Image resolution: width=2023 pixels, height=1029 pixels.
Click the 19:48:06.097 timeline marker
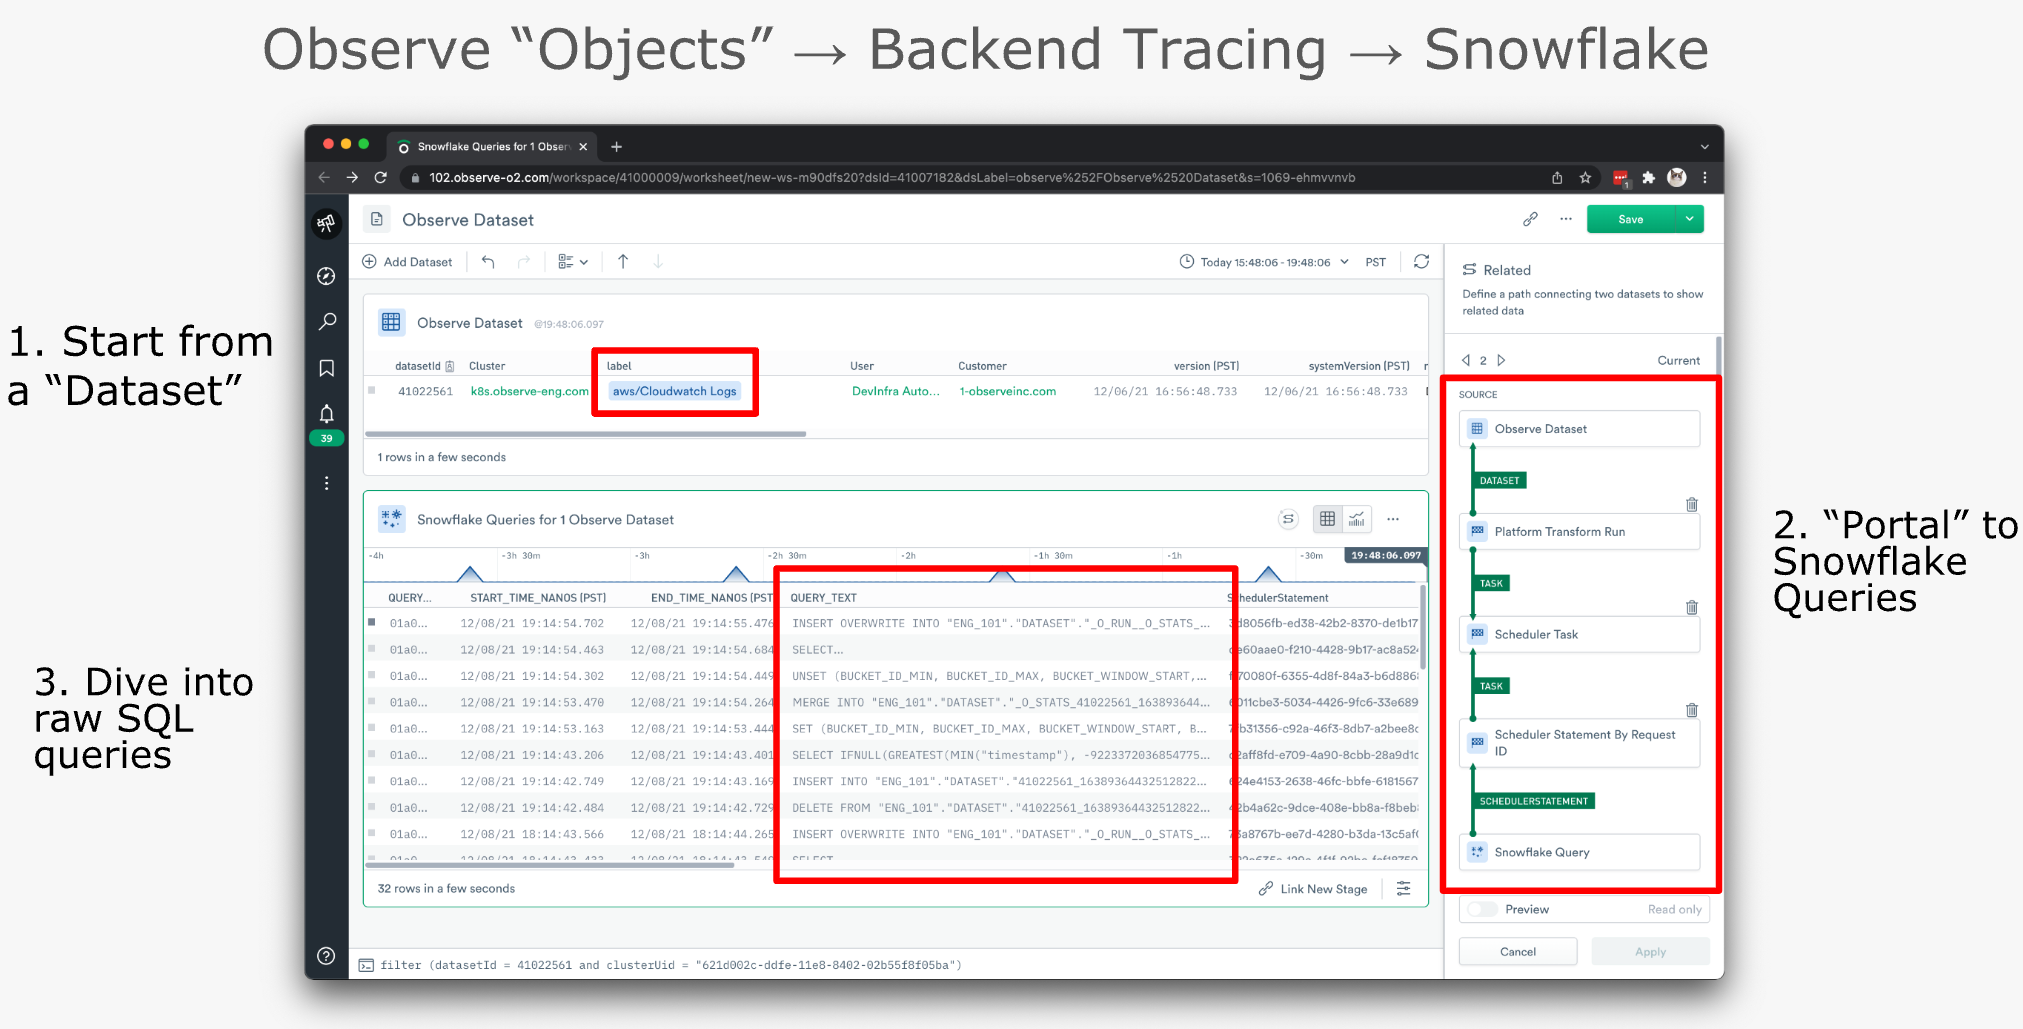pos(1385,555)
